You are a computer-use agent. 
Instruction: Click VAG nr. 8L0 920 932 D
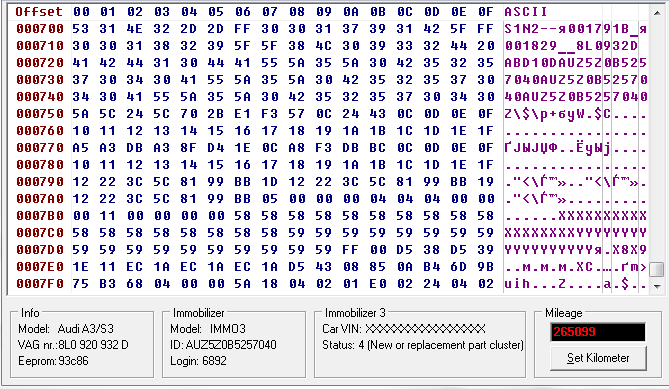(x=73, y=345)
